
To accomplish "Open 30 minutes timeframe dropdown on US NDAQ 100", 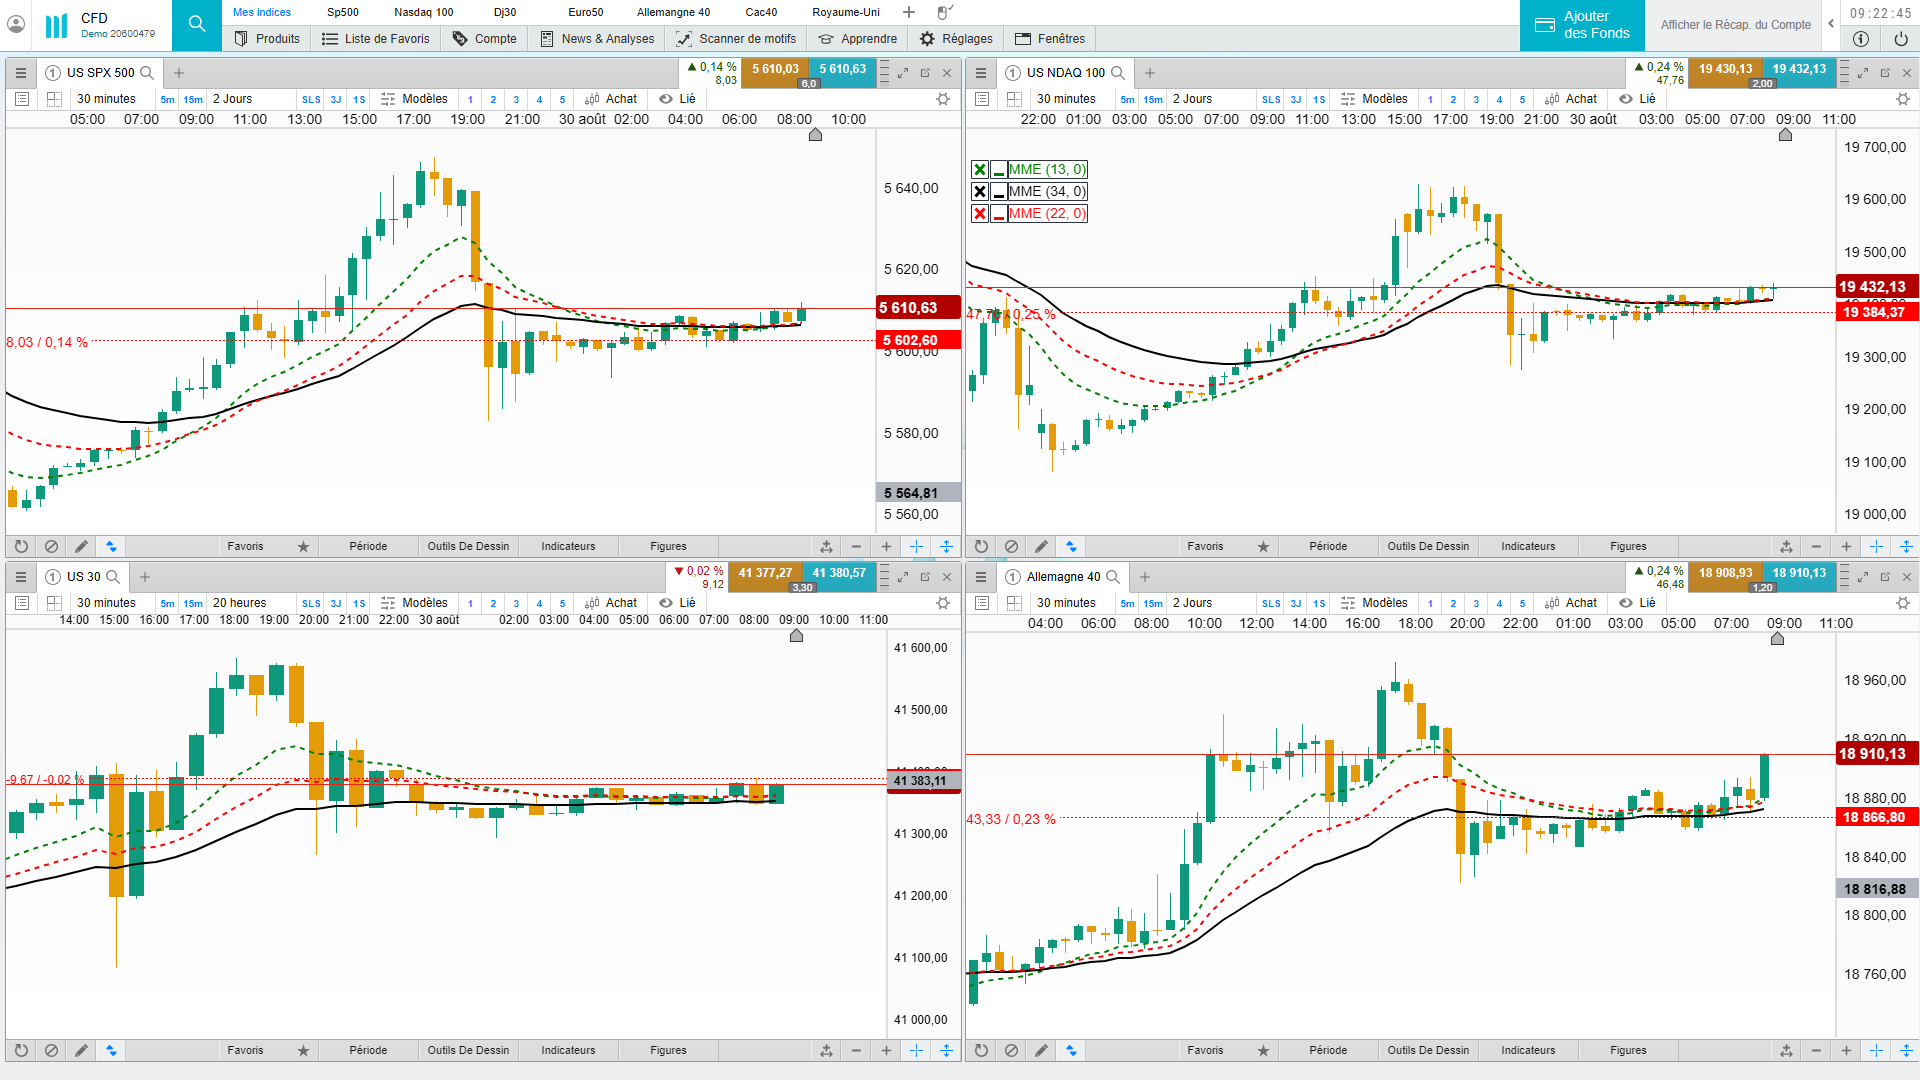I will [1066, 99].
